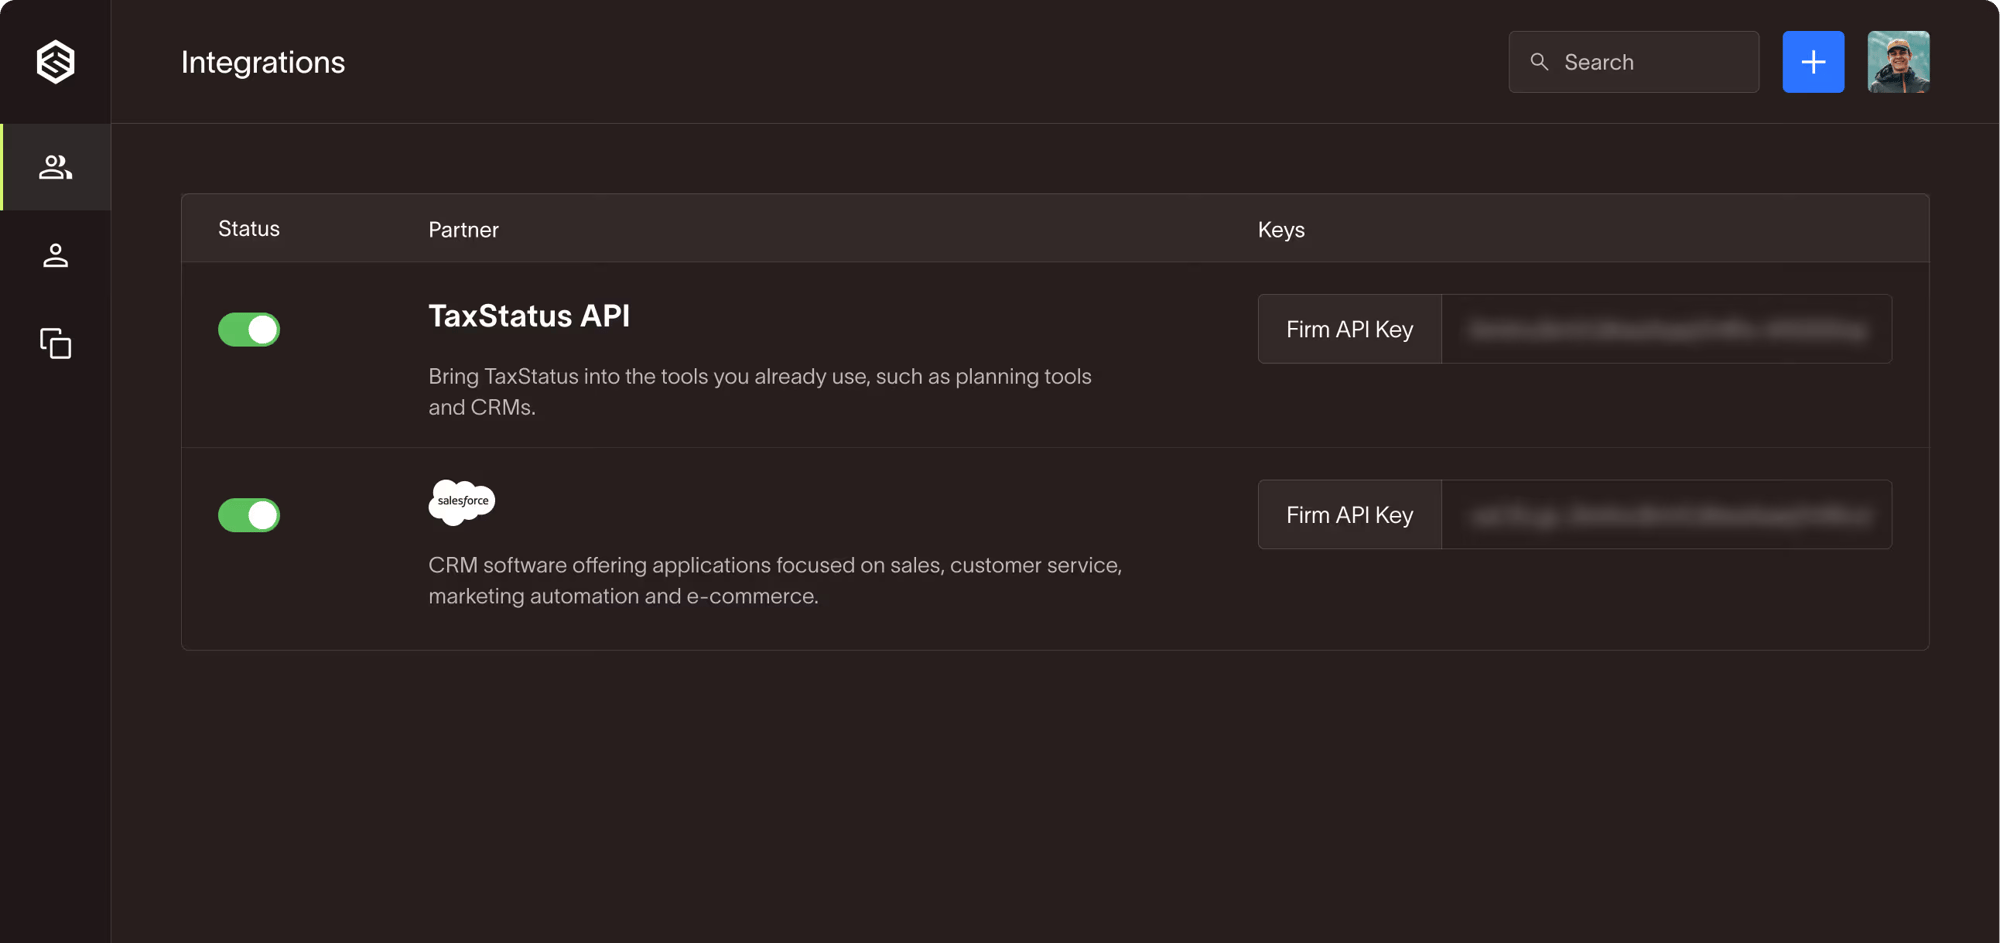Select the blurred TaxStatus API key value
Viewport: 2000px width, 943px height.
(x=1665, y=329)
